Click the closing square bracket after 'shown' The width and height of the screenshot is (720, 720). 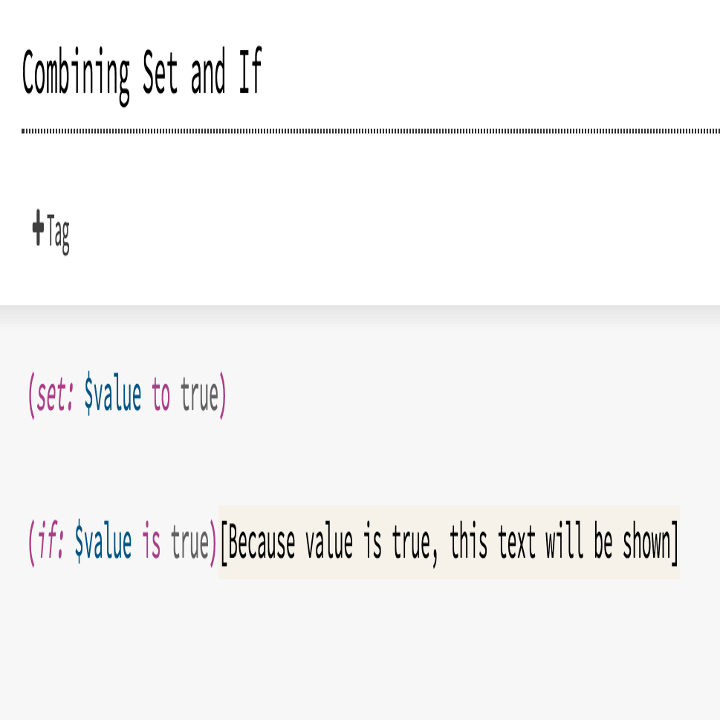coord(675,543)
